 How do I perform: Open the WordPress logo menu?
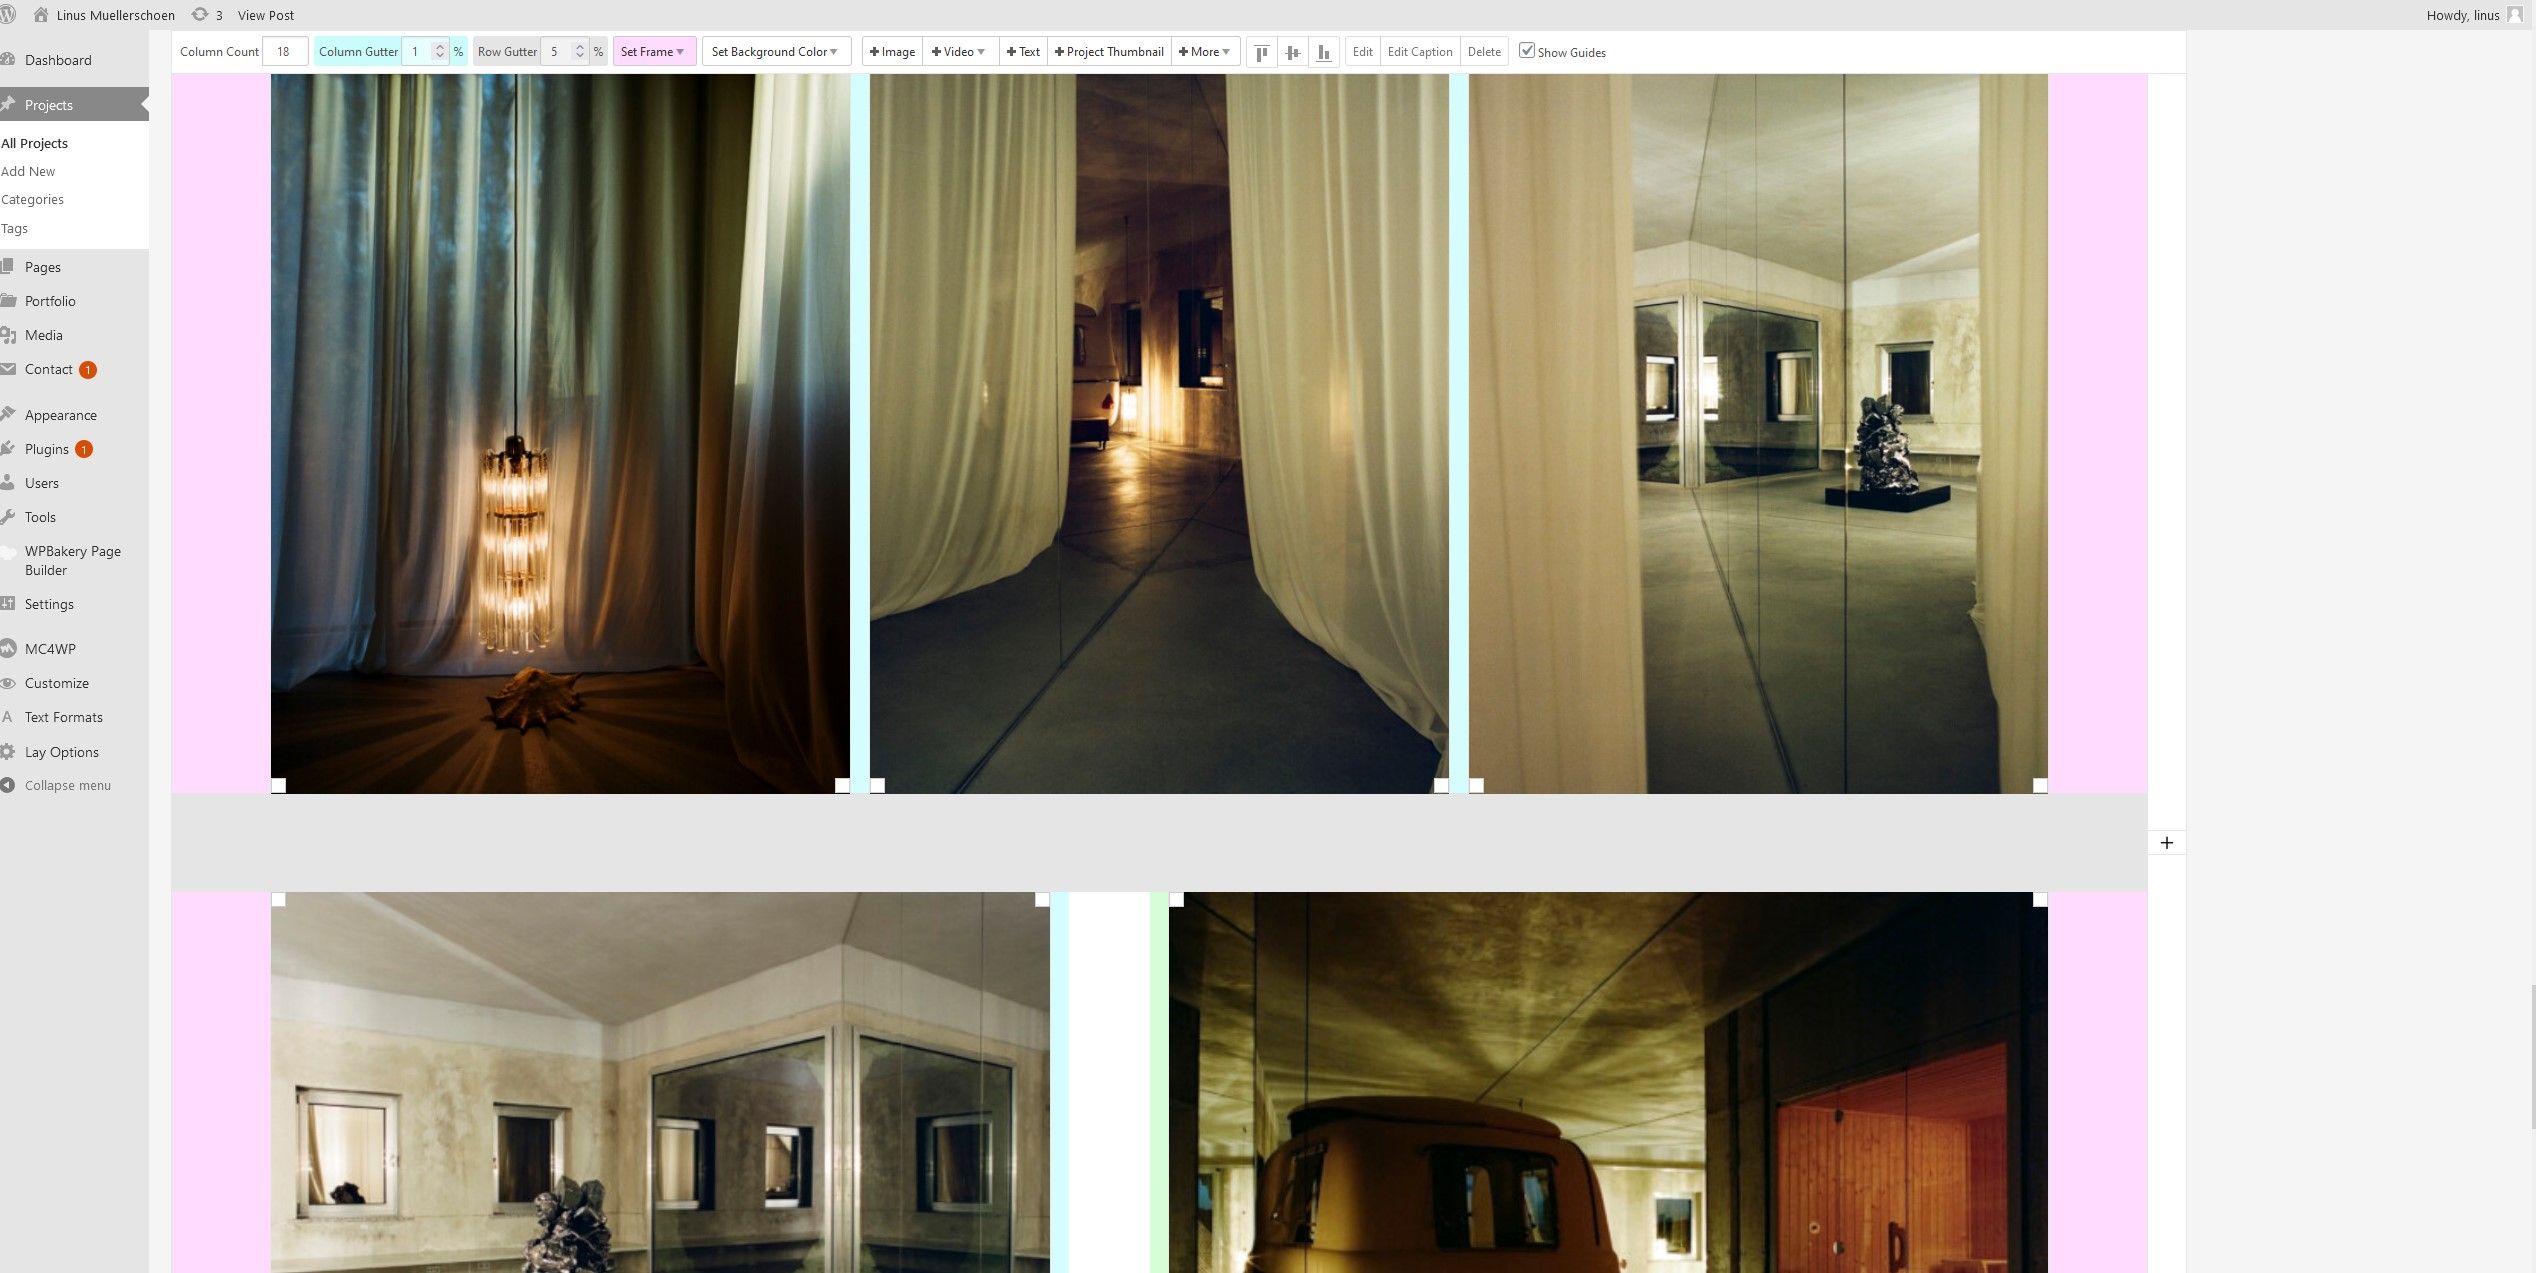(8, 15)
